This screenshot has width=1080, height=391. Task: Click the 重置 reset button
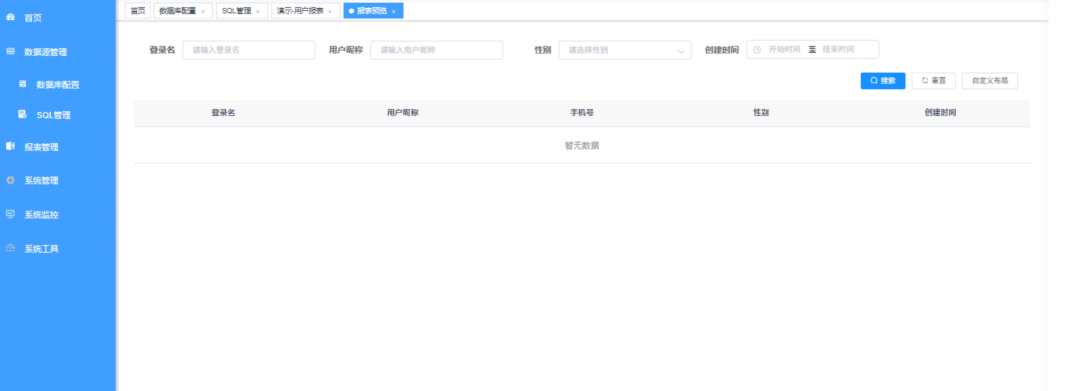[x=933, y=81]
